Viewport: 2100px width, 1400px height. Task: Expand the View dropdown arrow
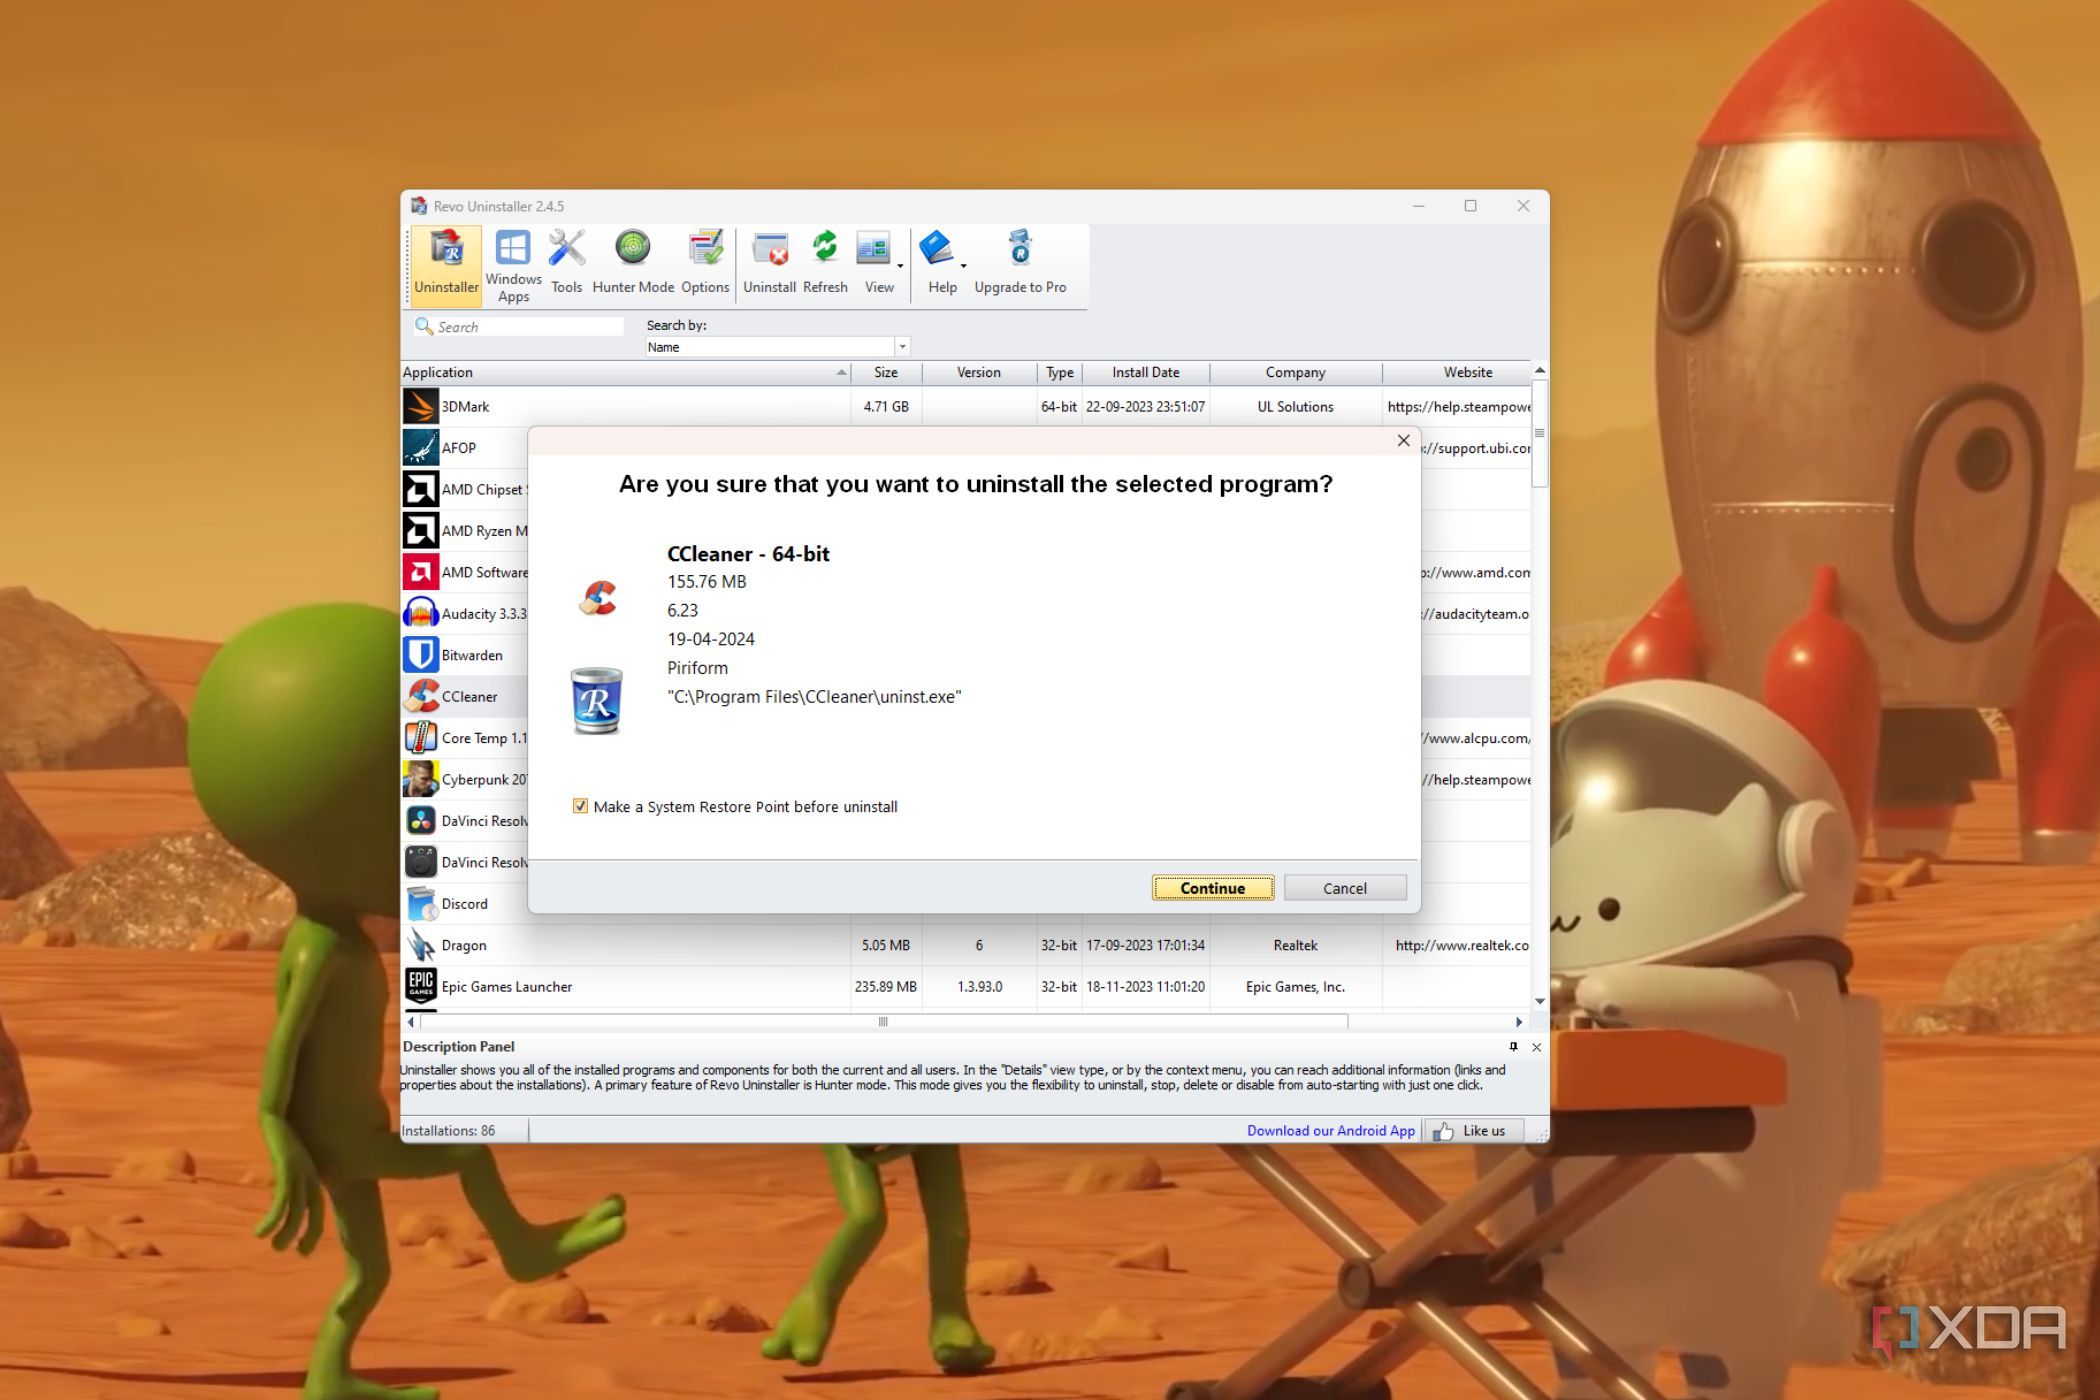click(901, 266)
